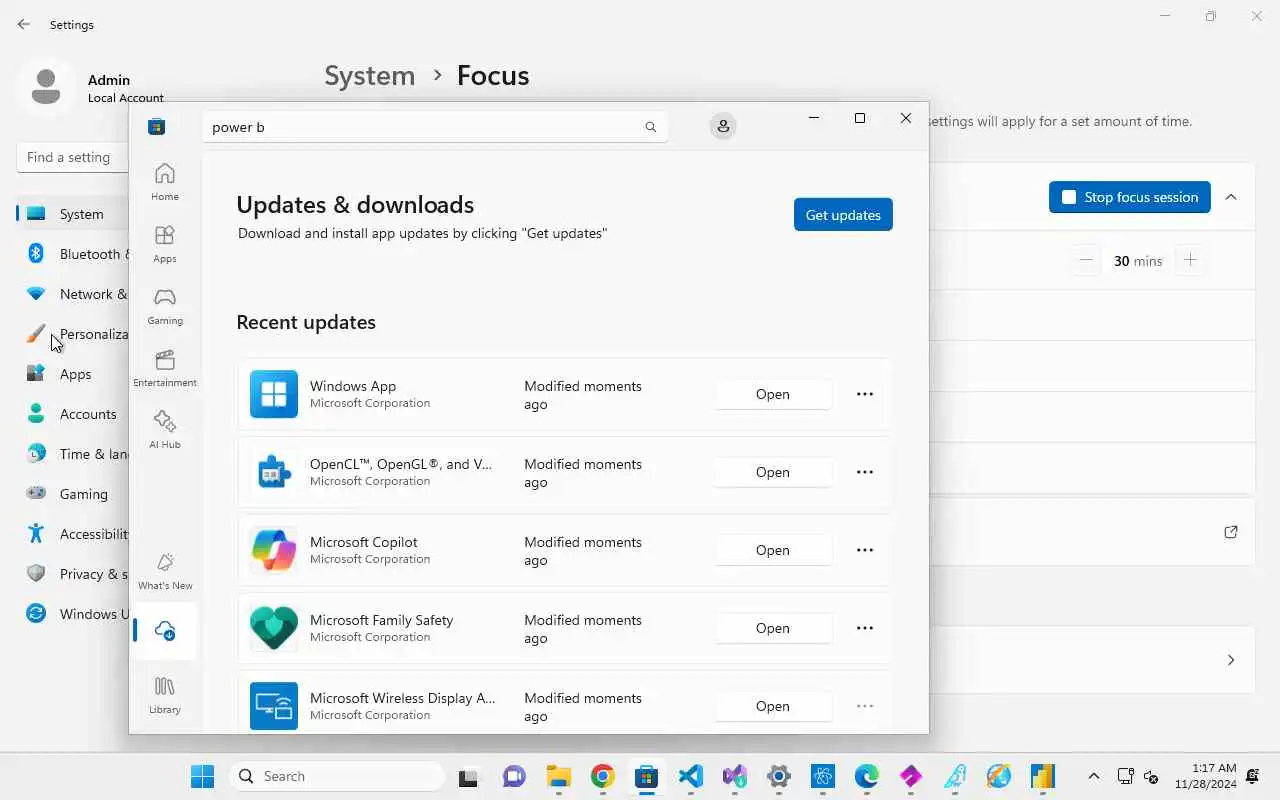This screenshot has height=800, width=1280.
Task: Open more options for Wireless Display Adapter
Action: point(865,706)
